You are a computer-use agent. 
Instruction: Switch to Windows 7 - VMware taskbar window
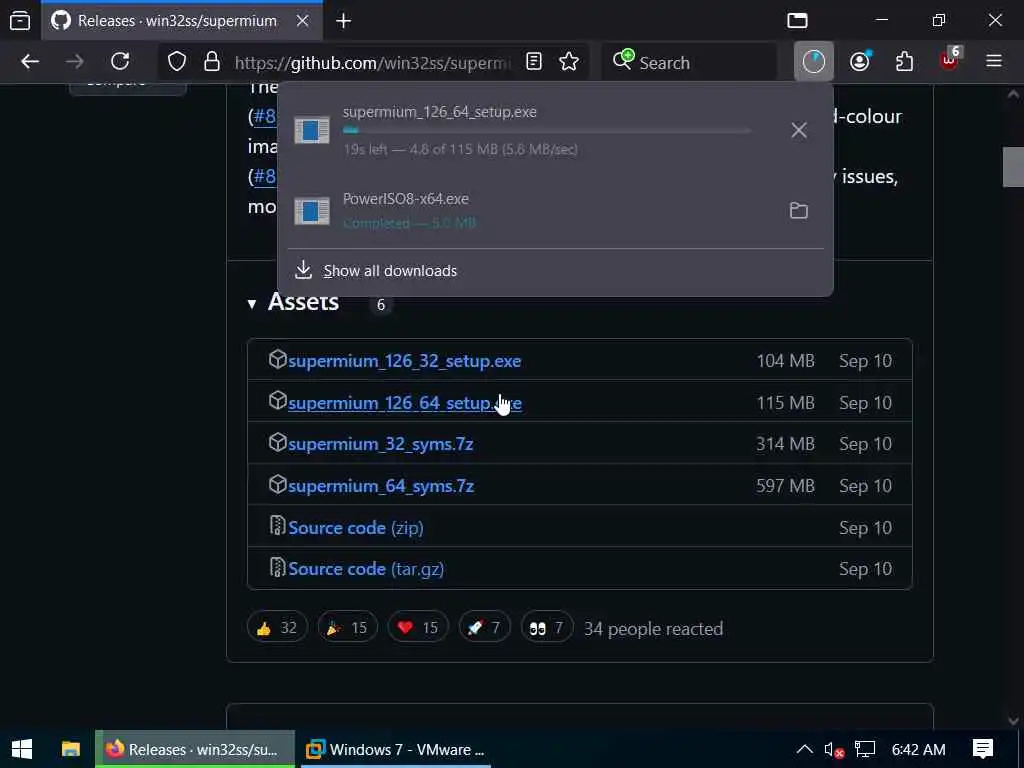click(396, 749)
